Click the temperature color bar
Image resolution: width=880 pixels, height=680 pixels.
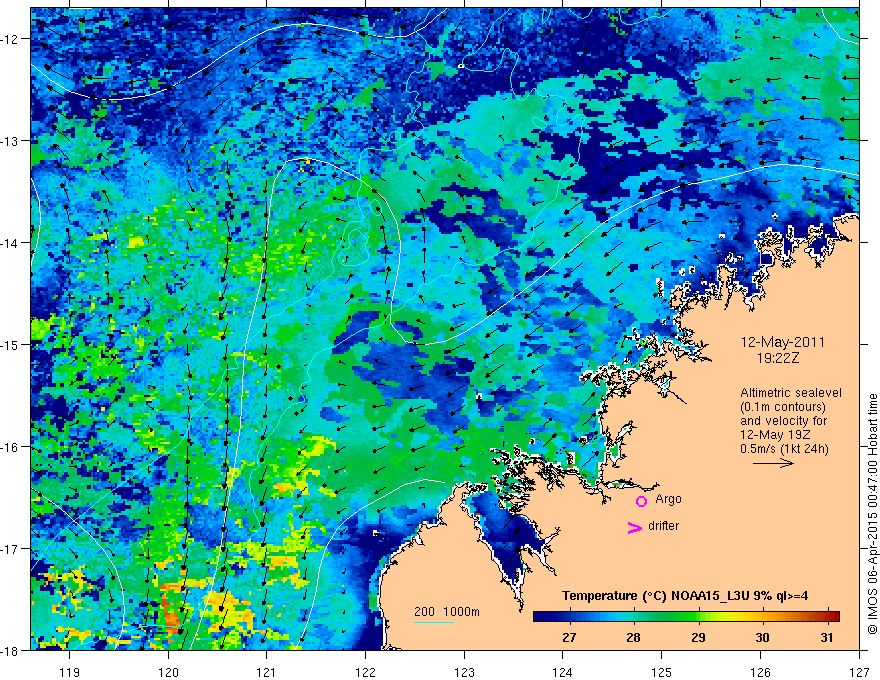point(686,617)
